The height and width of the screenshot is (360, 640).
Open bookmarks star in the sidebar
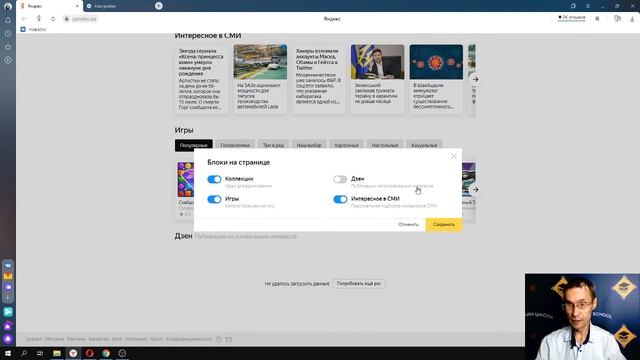(8, 47)
